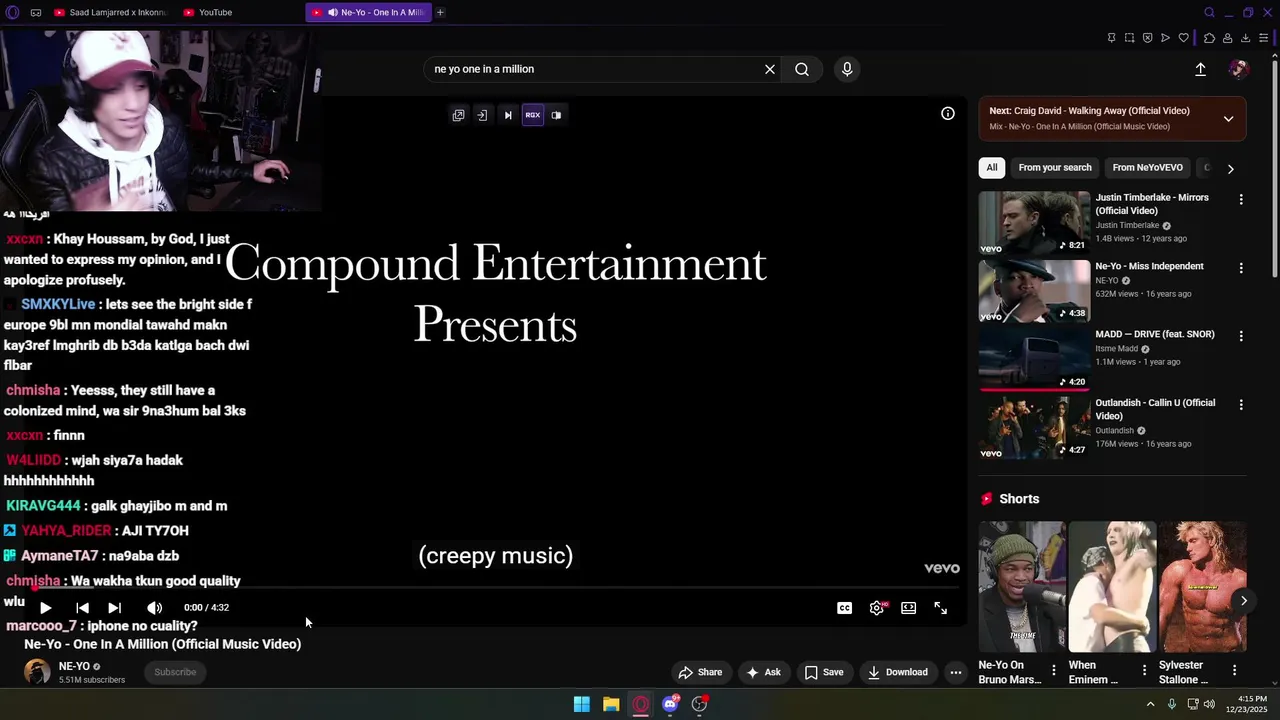Open the Opera GX main menu logo
The width and height of the screenshot is (1280, 720).
13,12
